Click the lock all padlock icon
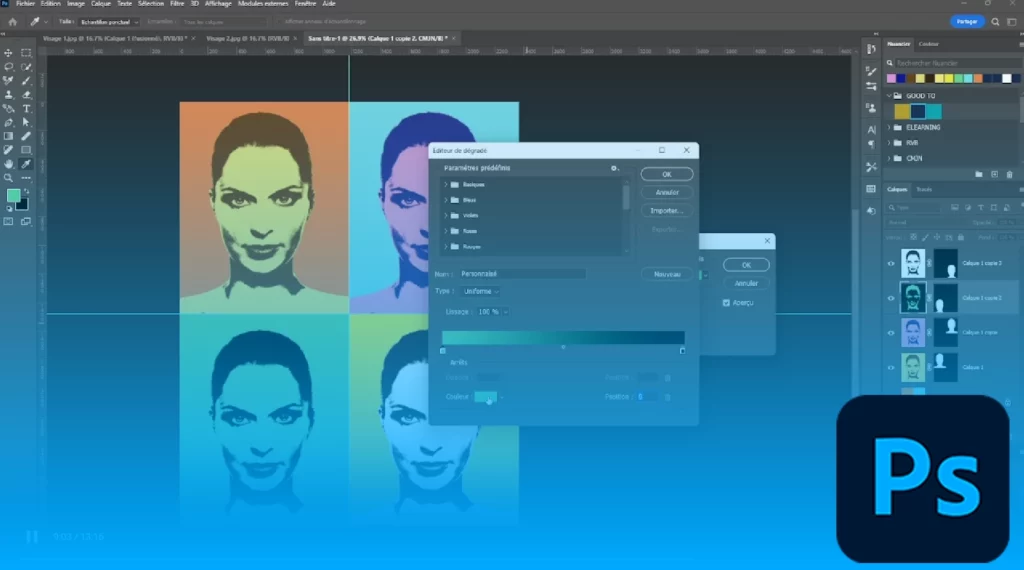The height and width of the screenshot is (570, 1024). (961, 237)
